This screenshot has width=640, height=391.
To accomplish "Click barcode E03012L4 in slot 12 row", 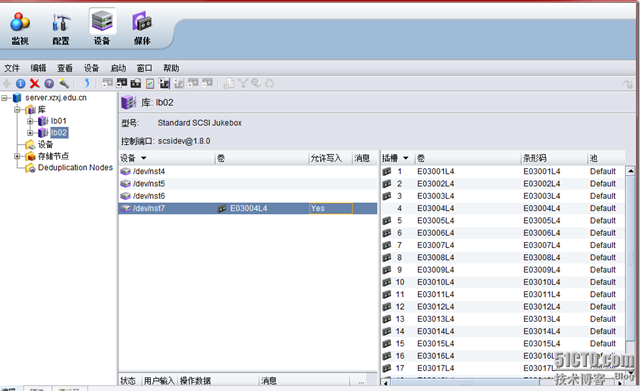I will coord(542,307).
